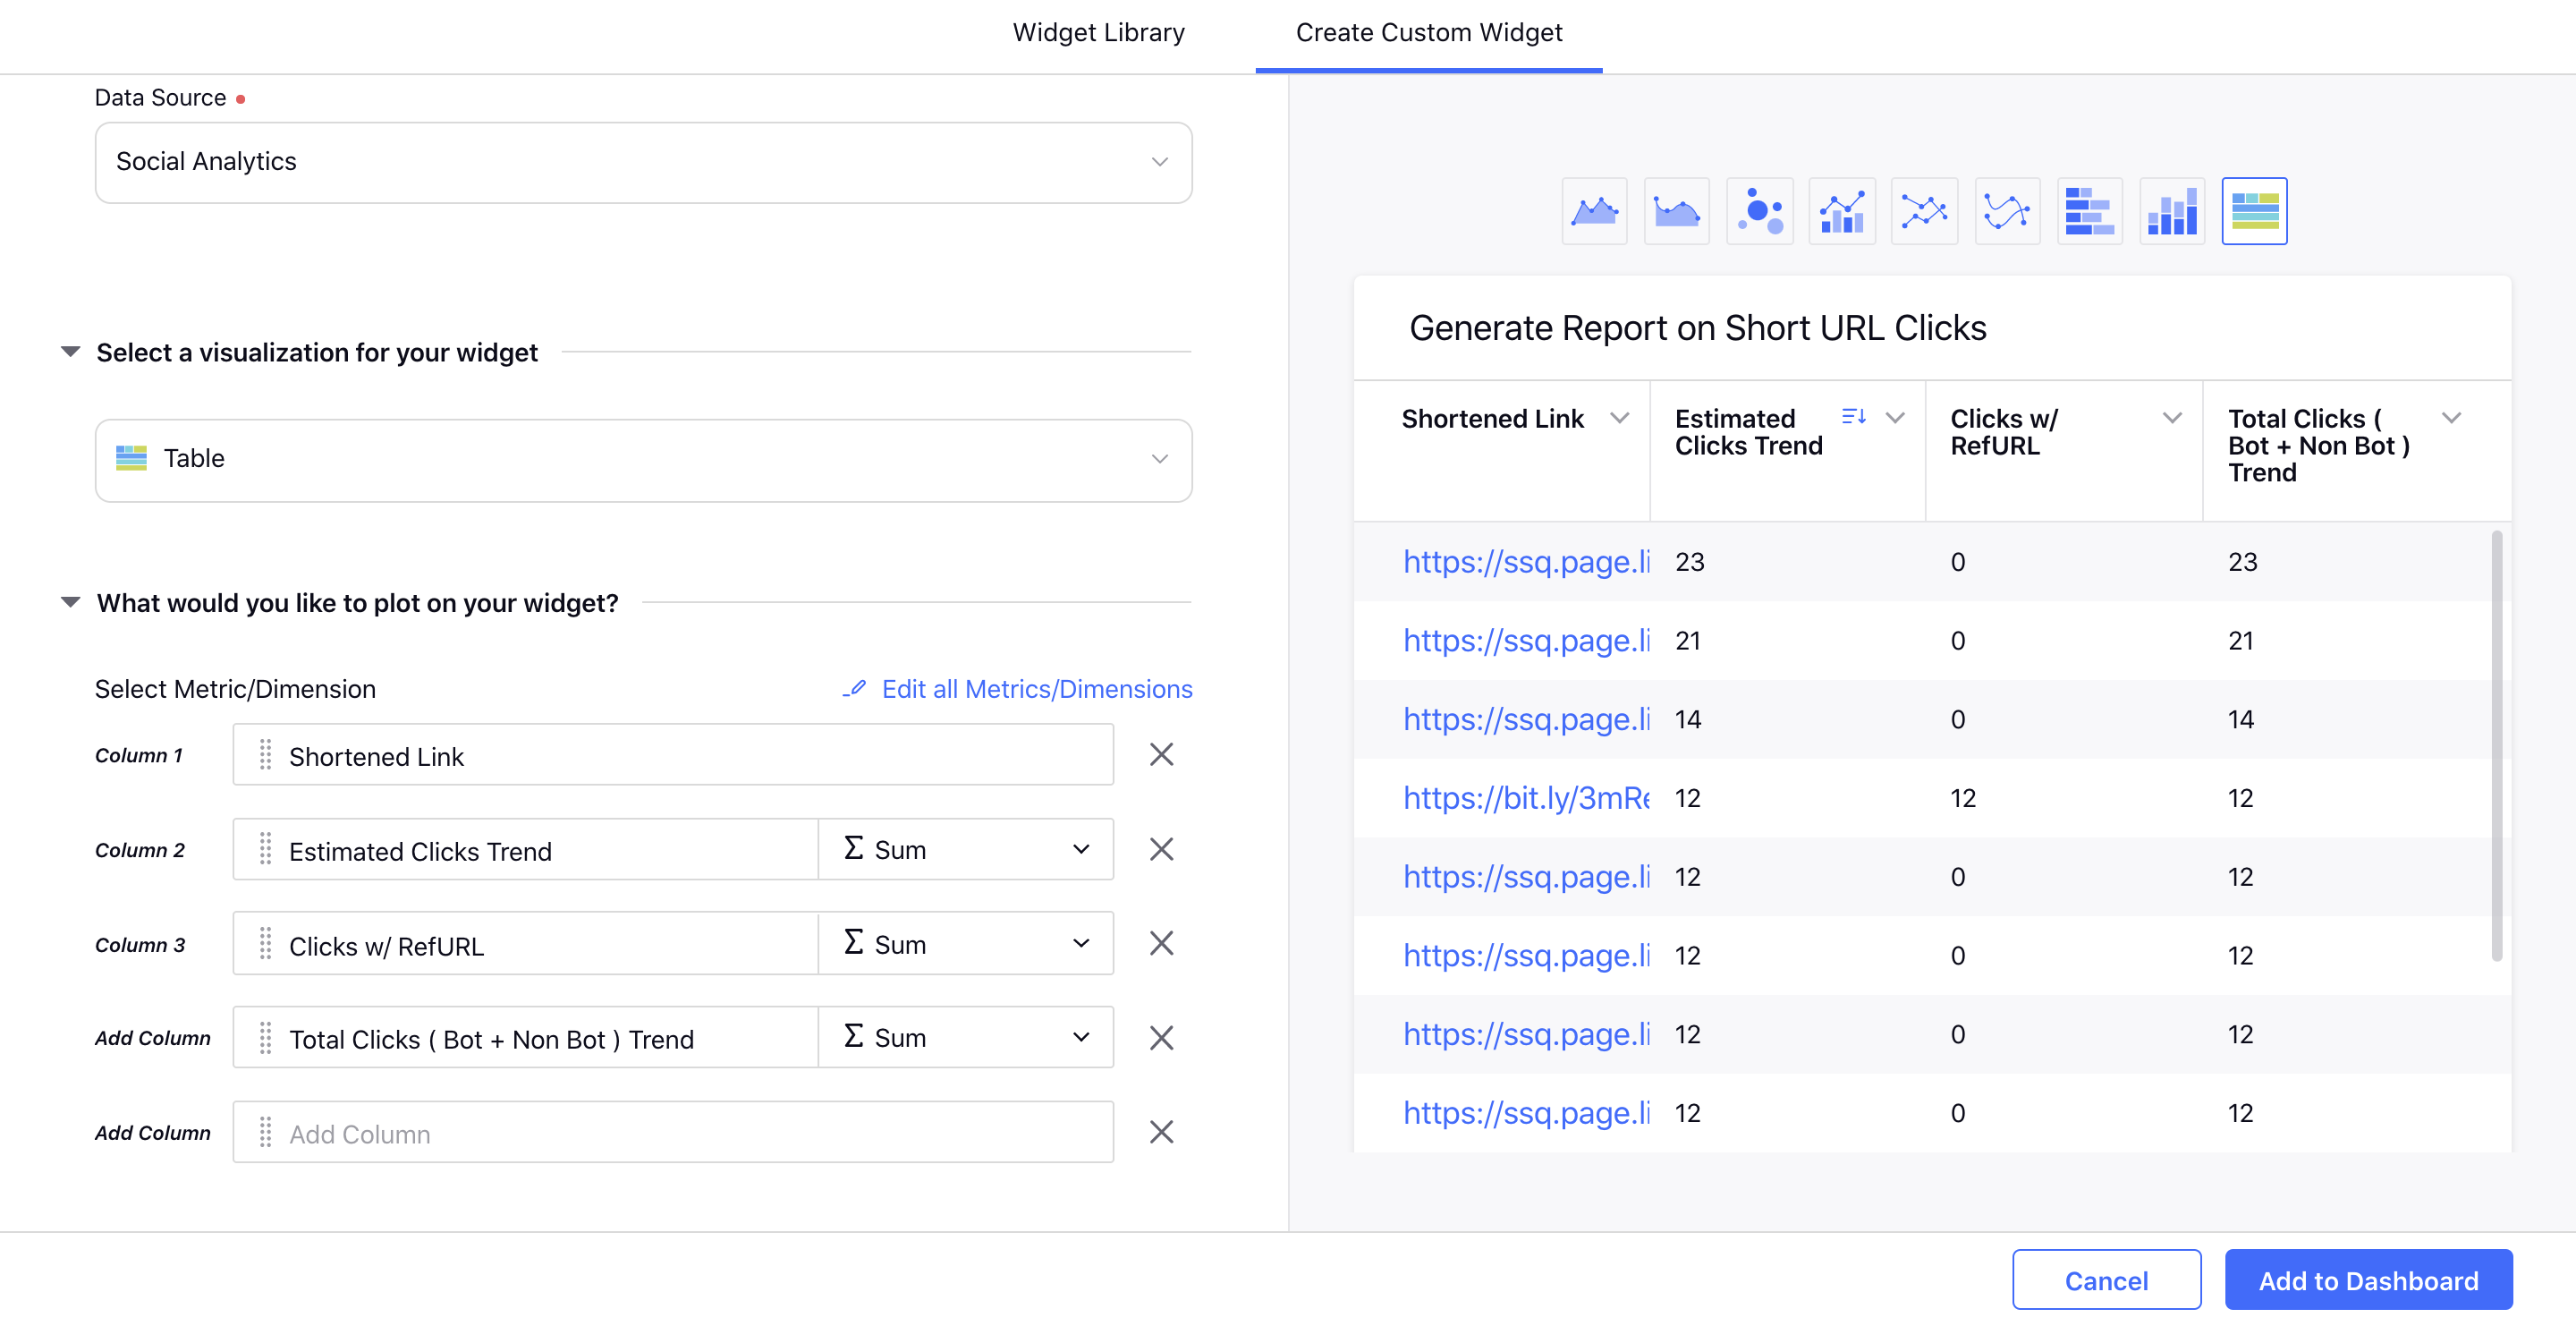2576x1326 pixels.
Task: Select the smooth area spline chart icon
Action: point(1676,211)
